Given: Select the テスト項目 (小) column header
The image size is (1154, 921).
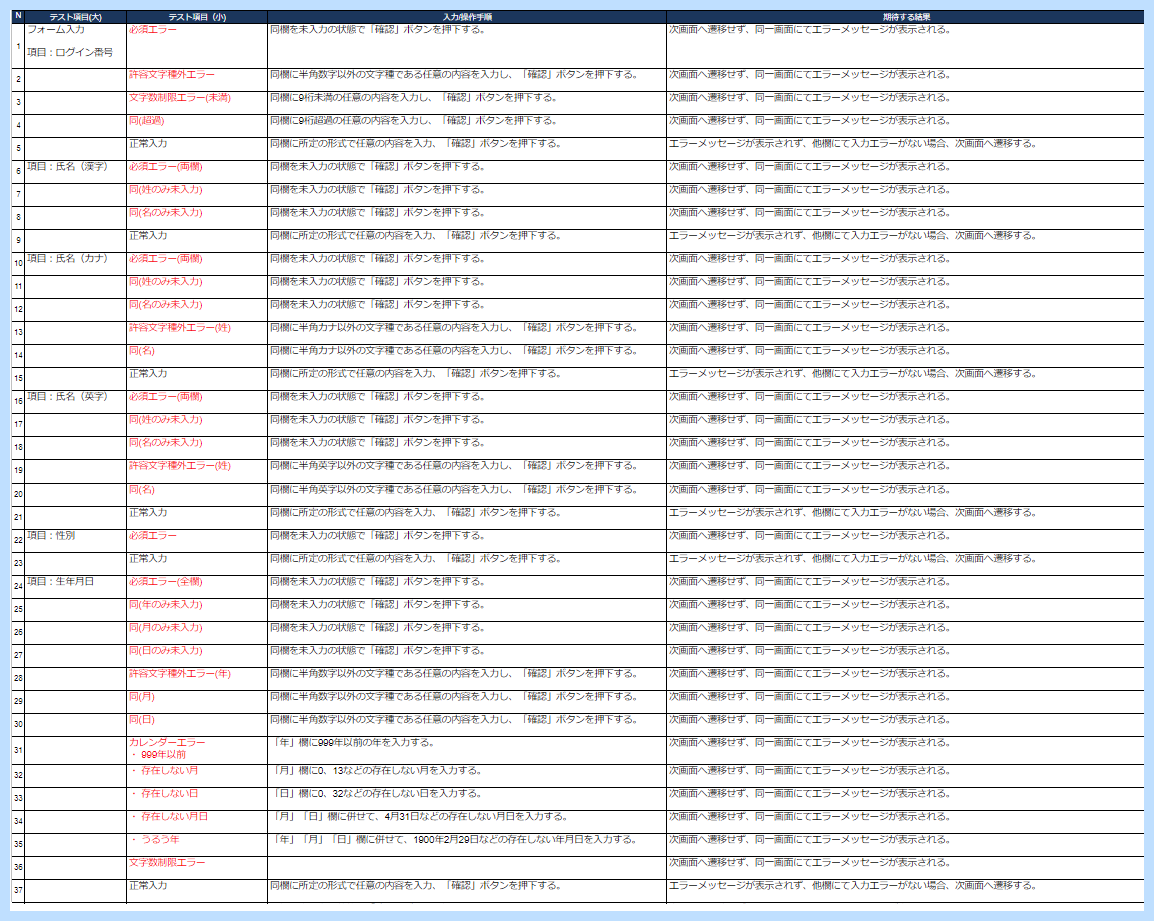Looking at the screenshot, I should point(196,17).
